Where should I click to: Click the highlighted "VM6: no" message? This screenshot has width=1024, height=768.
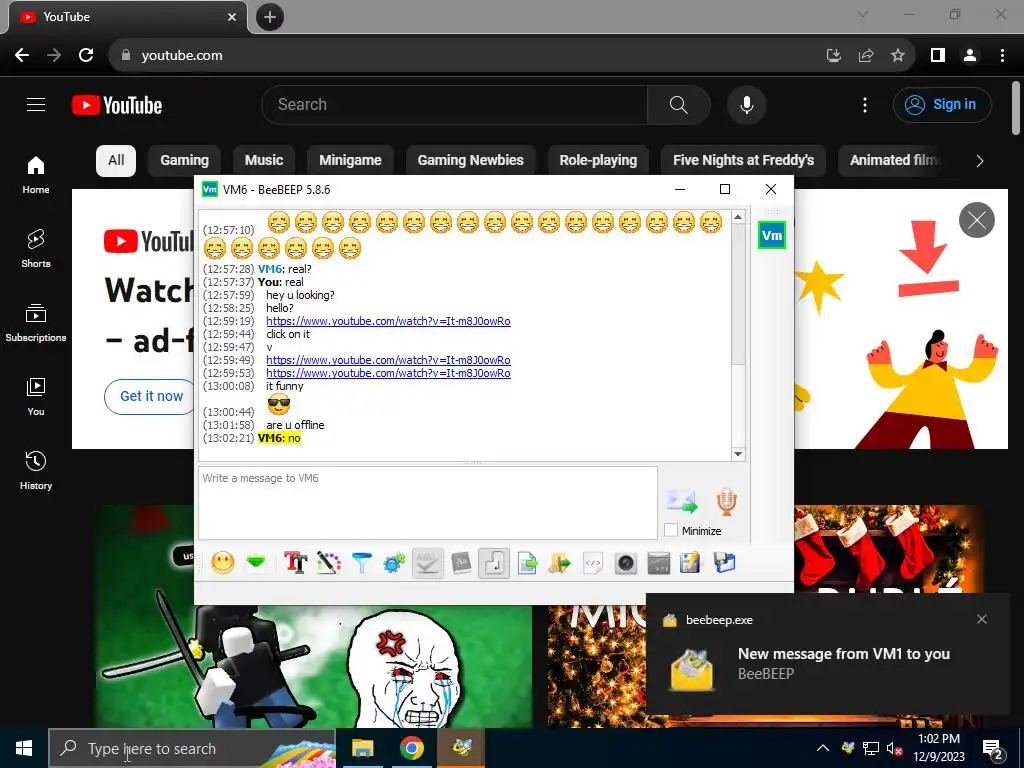[279, 438]
